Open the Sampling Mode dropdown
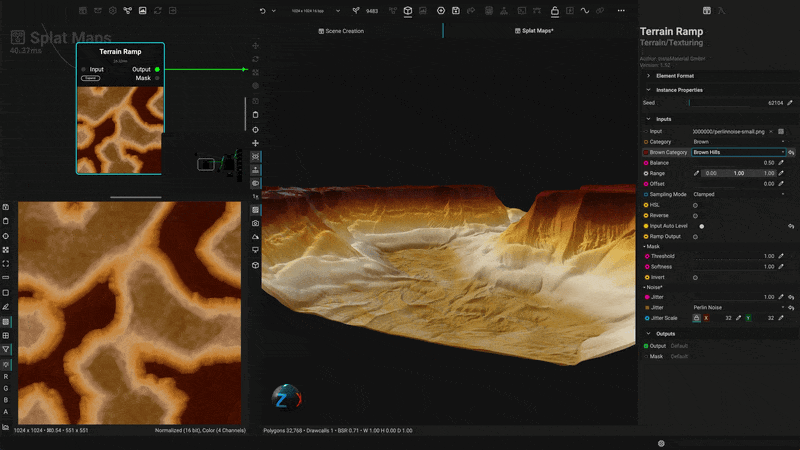 [x=738, y=194]
